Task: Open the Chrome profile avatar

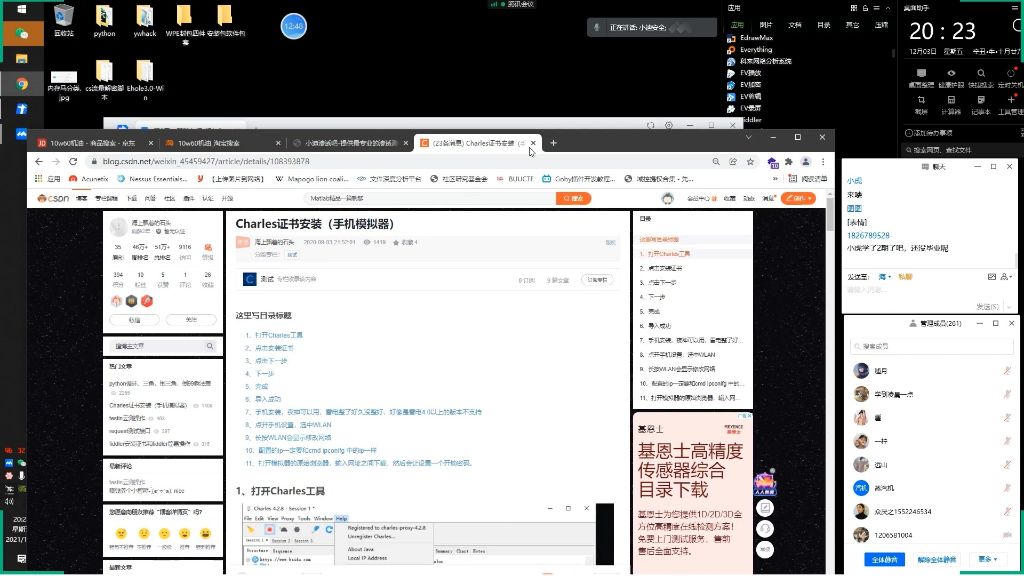Action: [806, 161]
